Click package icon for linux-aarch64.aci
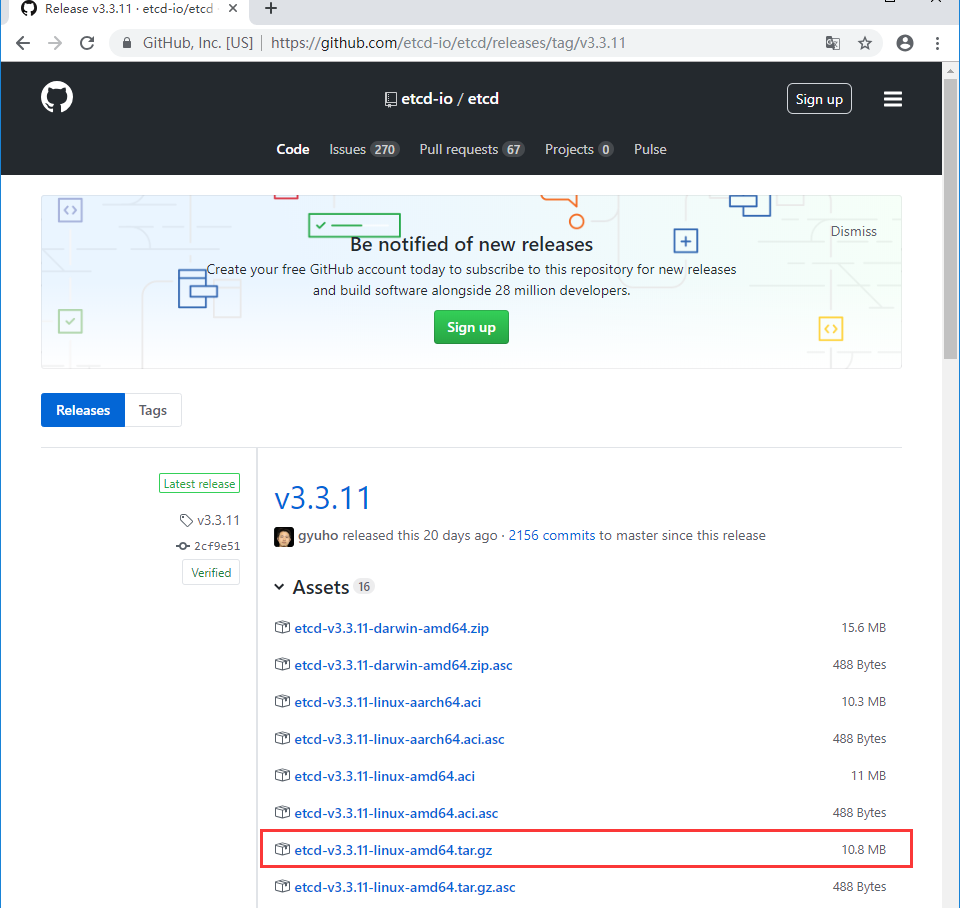 point(282,702)
